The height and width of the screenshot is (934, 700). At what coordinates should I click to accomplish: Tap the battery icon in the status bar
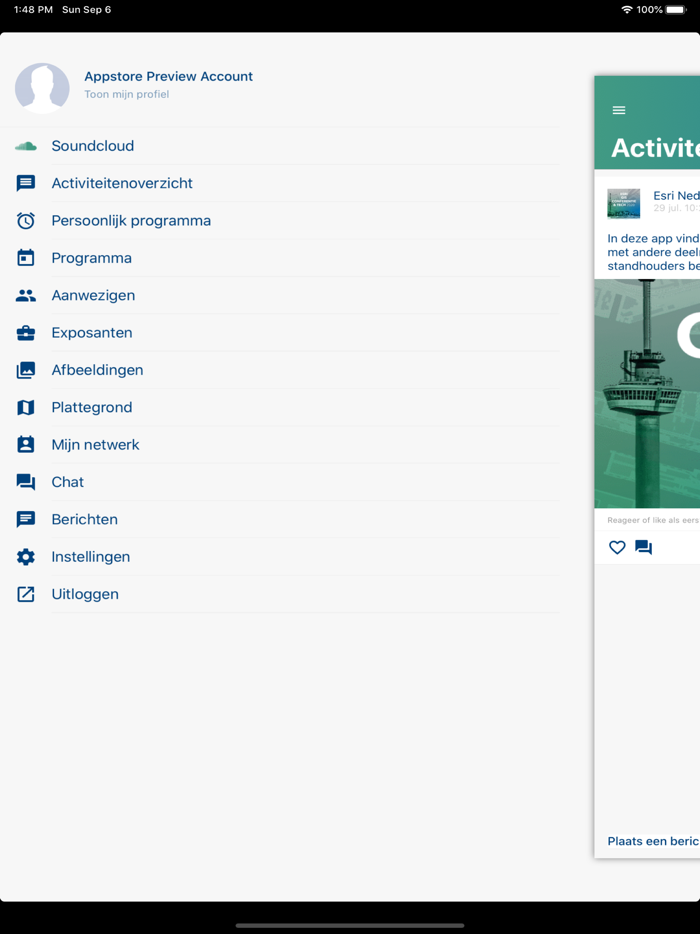[676, 10]
